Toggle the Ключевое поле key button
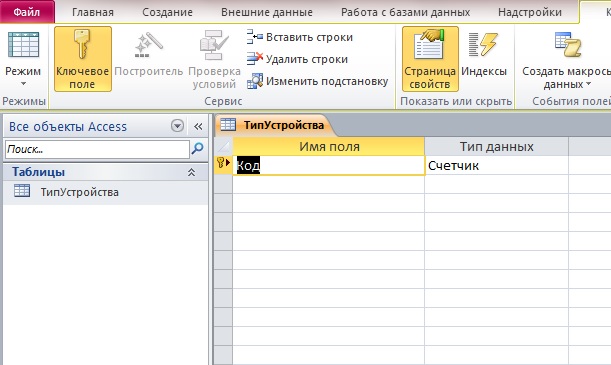The image size is (611, 365). (x=83, y=59)
